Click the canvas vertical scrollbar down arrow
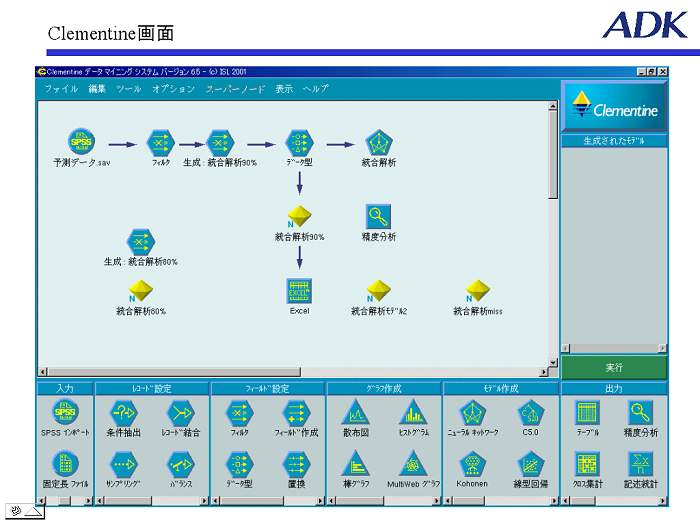 [x=553, y=362]
